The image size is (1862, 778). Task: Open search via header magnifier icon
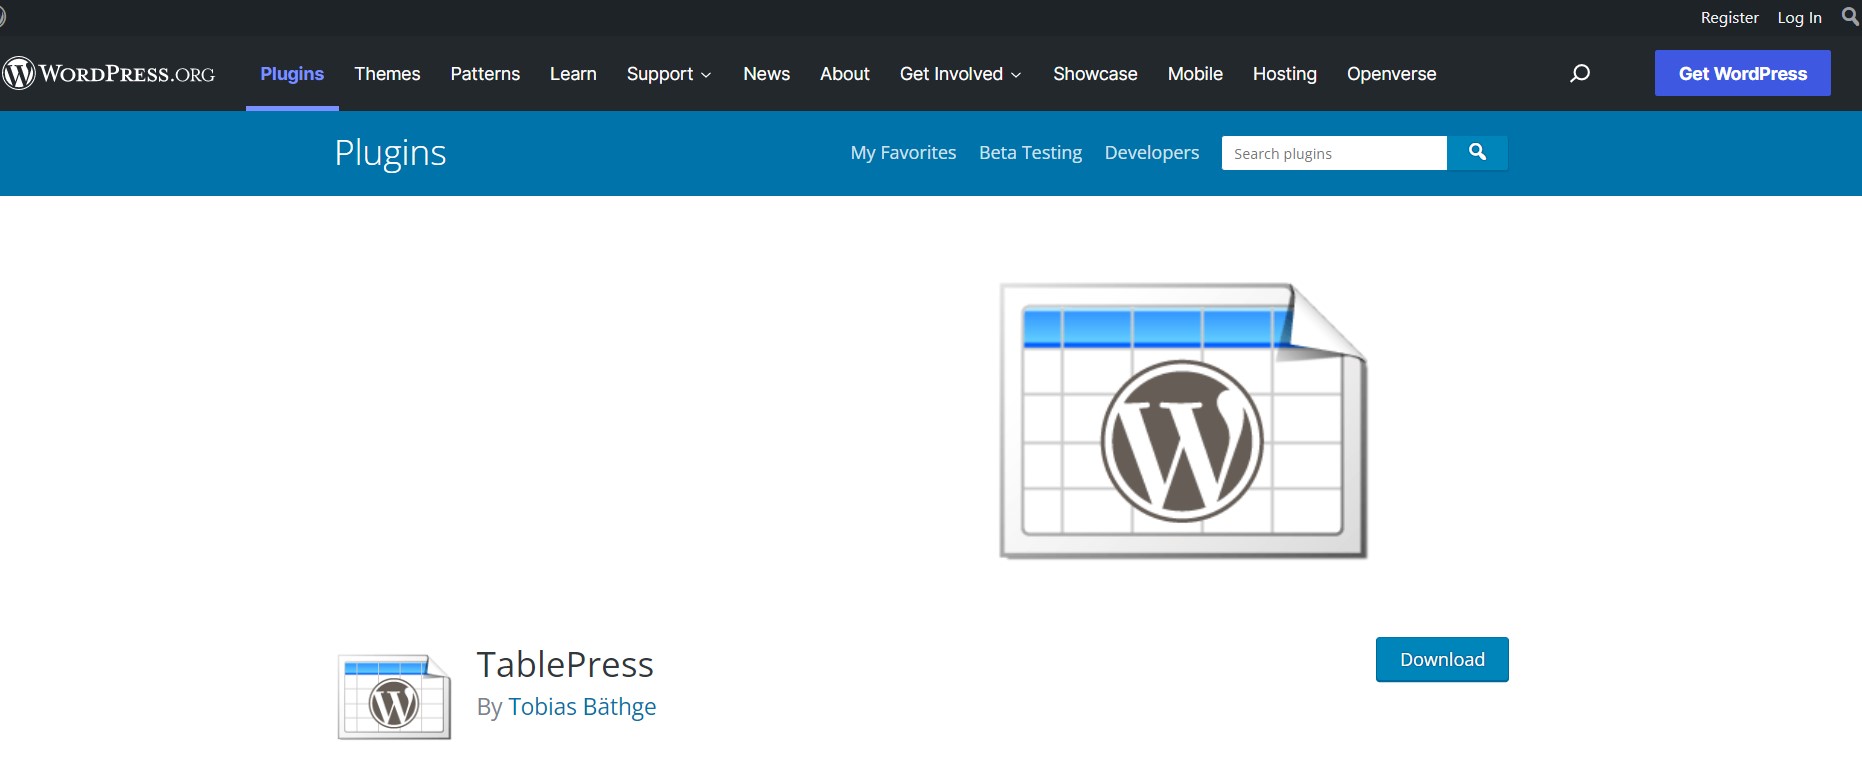point(1580,73)
